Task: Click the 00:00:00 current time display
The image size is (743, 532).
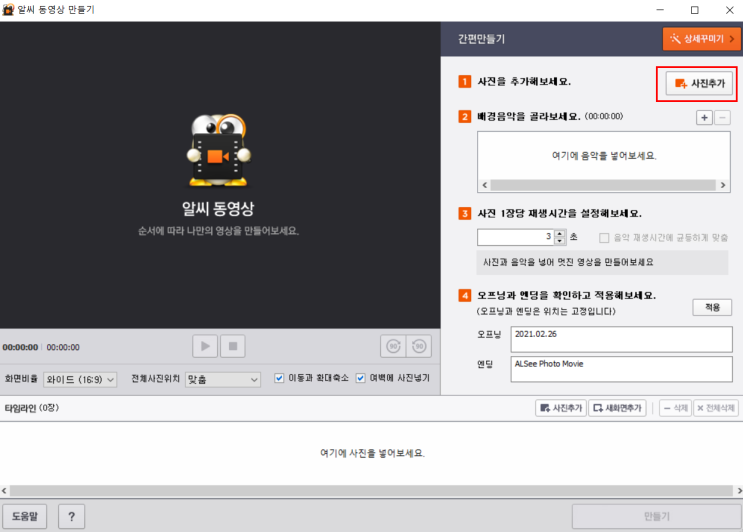Action: (20, 347)
